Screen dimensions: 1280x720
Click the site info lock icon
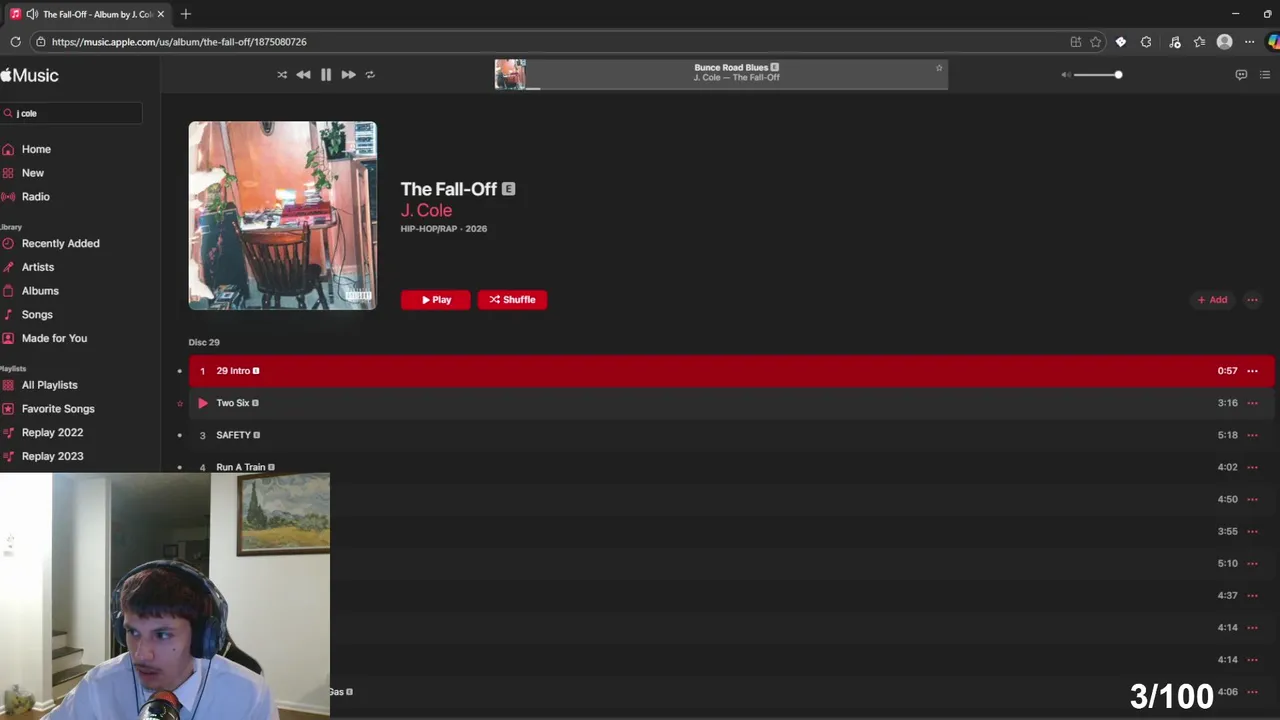tap(40, 42)
